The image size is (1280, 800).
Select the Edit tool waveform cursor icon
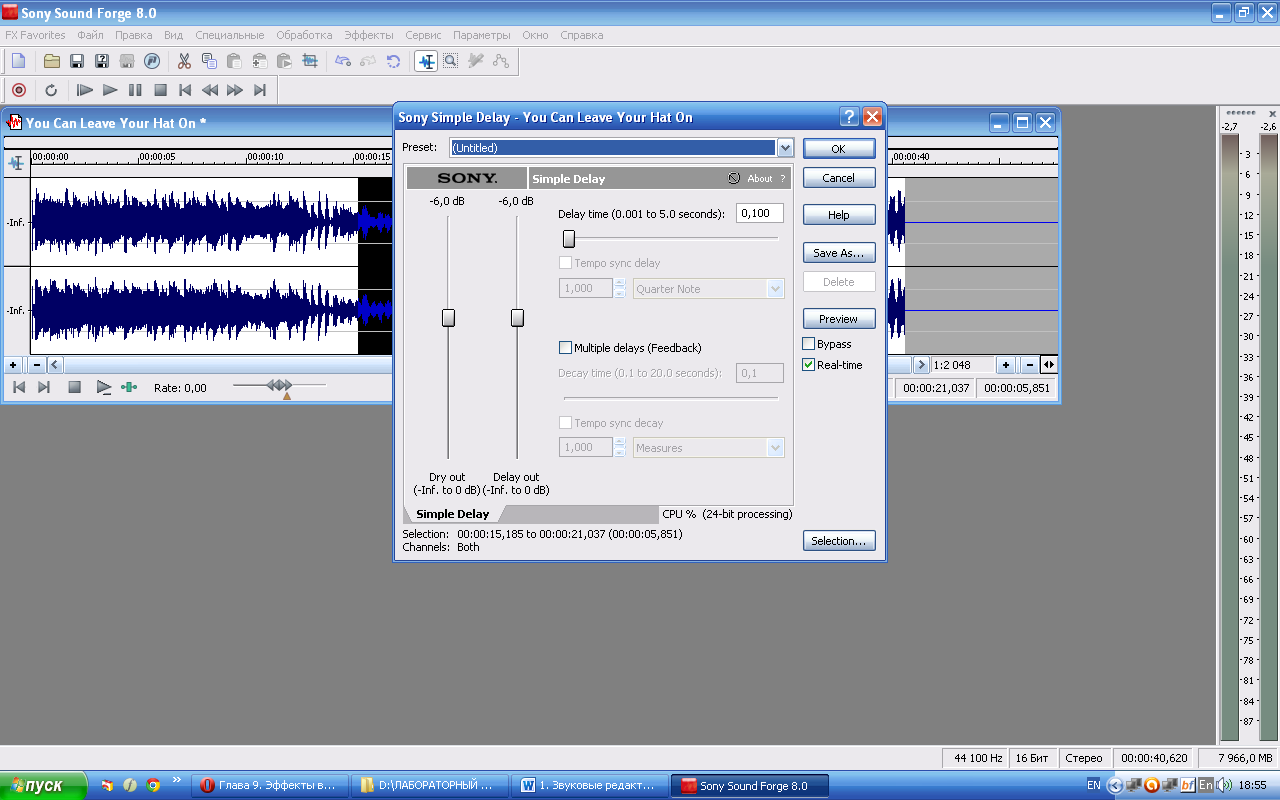(x=426, y=61)
